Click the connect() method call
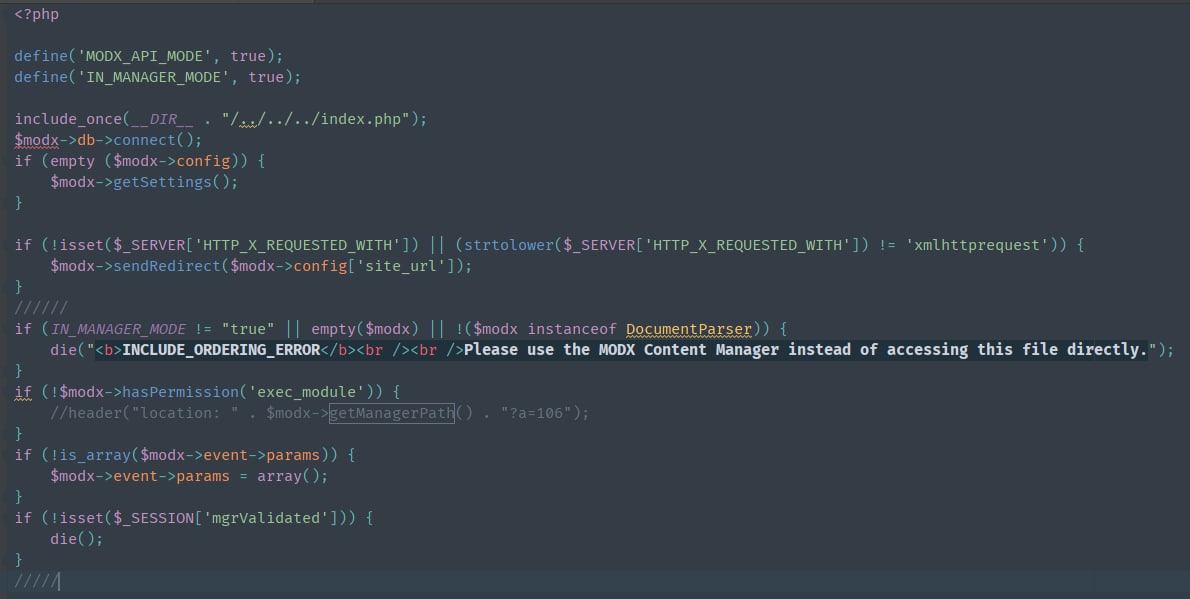This screenshot has width=1190, height=599. (x=154, y=140)
